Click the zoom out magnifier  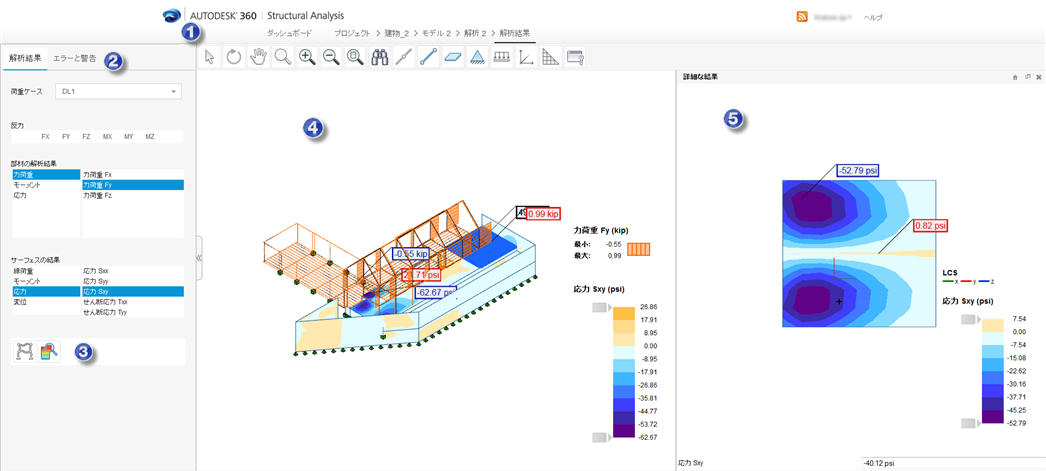click(x=332, y=58)
